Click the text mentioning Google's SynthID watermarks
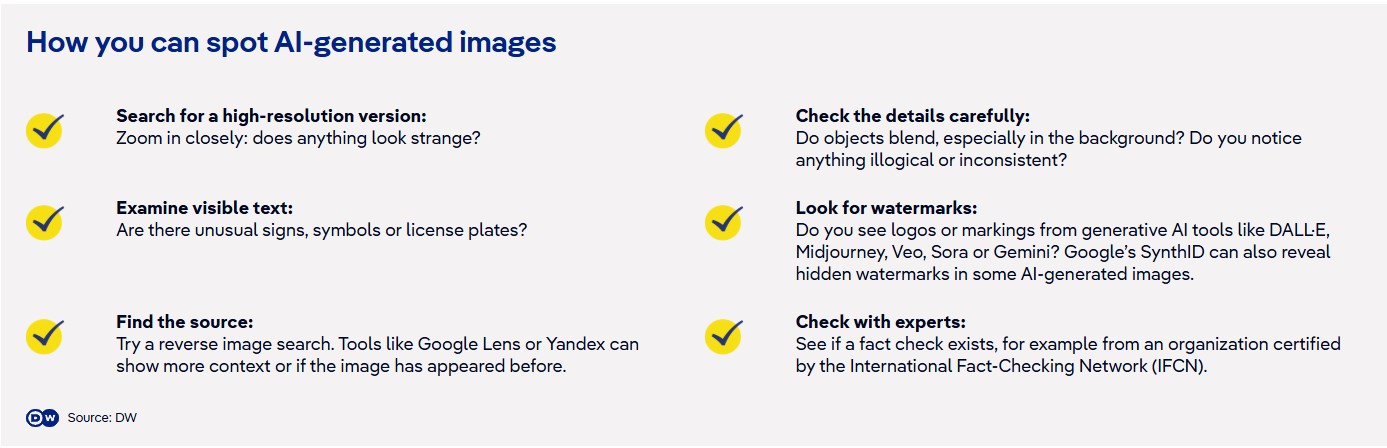Image resolution: width=1387 pixels, height=448 pixels. (1063, 252)
